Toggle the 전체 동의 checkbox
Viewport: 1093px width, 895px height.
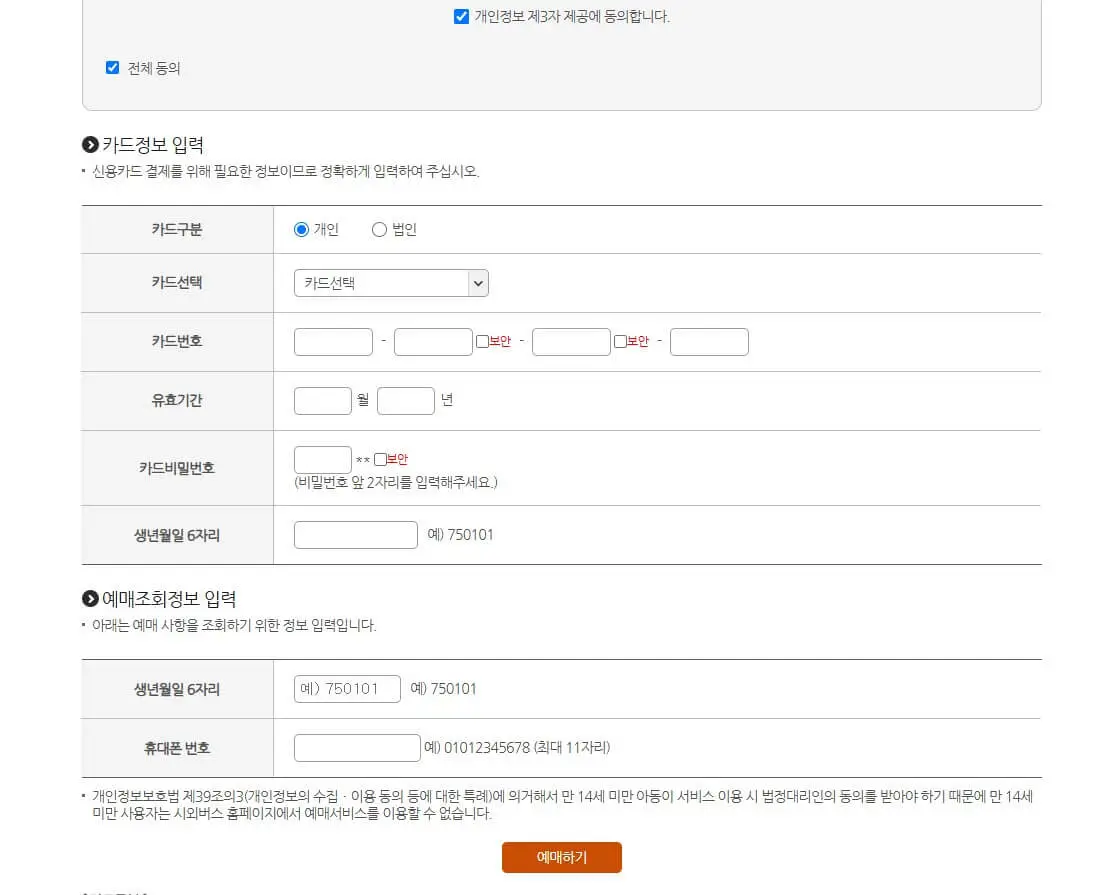(x=112, y=68)
